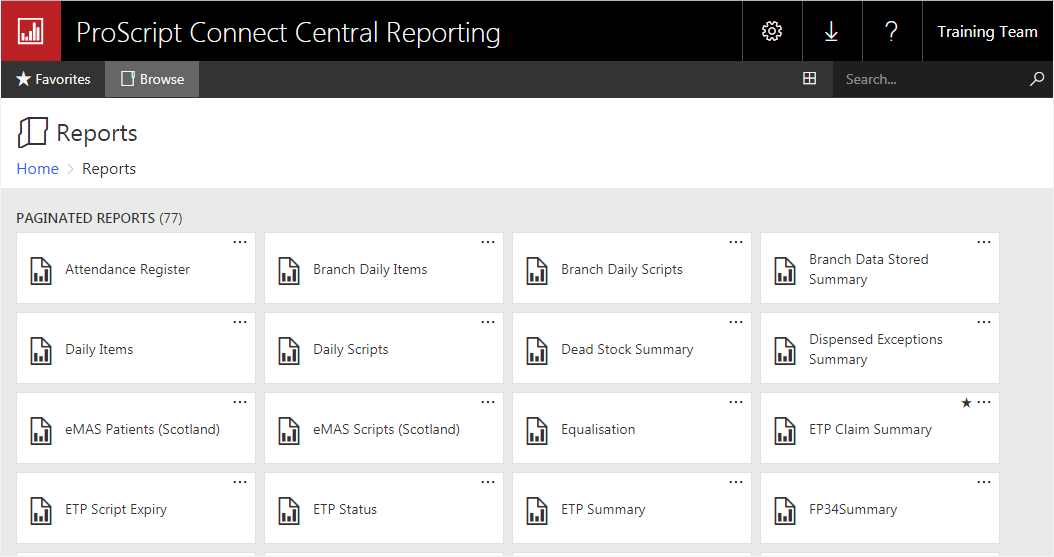Click the Daily Scripts report icon
The width and height of the screenshot is (1054, 557).
(x=289, y=351)
